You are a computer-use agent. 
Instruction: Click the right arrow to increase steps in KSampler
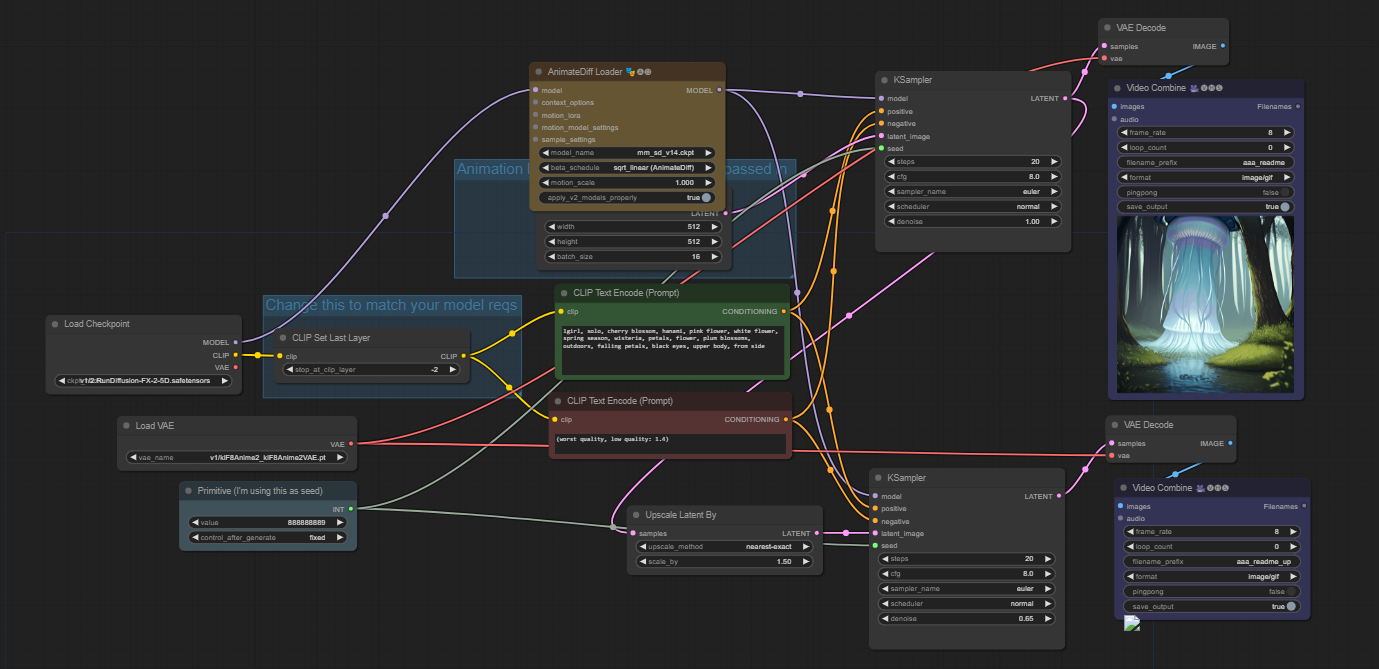(x=1052, y=161)
